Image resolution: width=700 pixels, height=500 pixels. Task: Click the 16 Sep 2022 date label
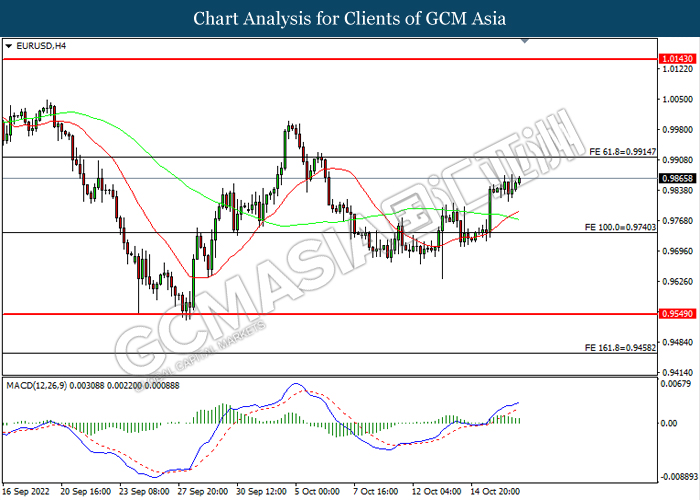click(28, 492)
